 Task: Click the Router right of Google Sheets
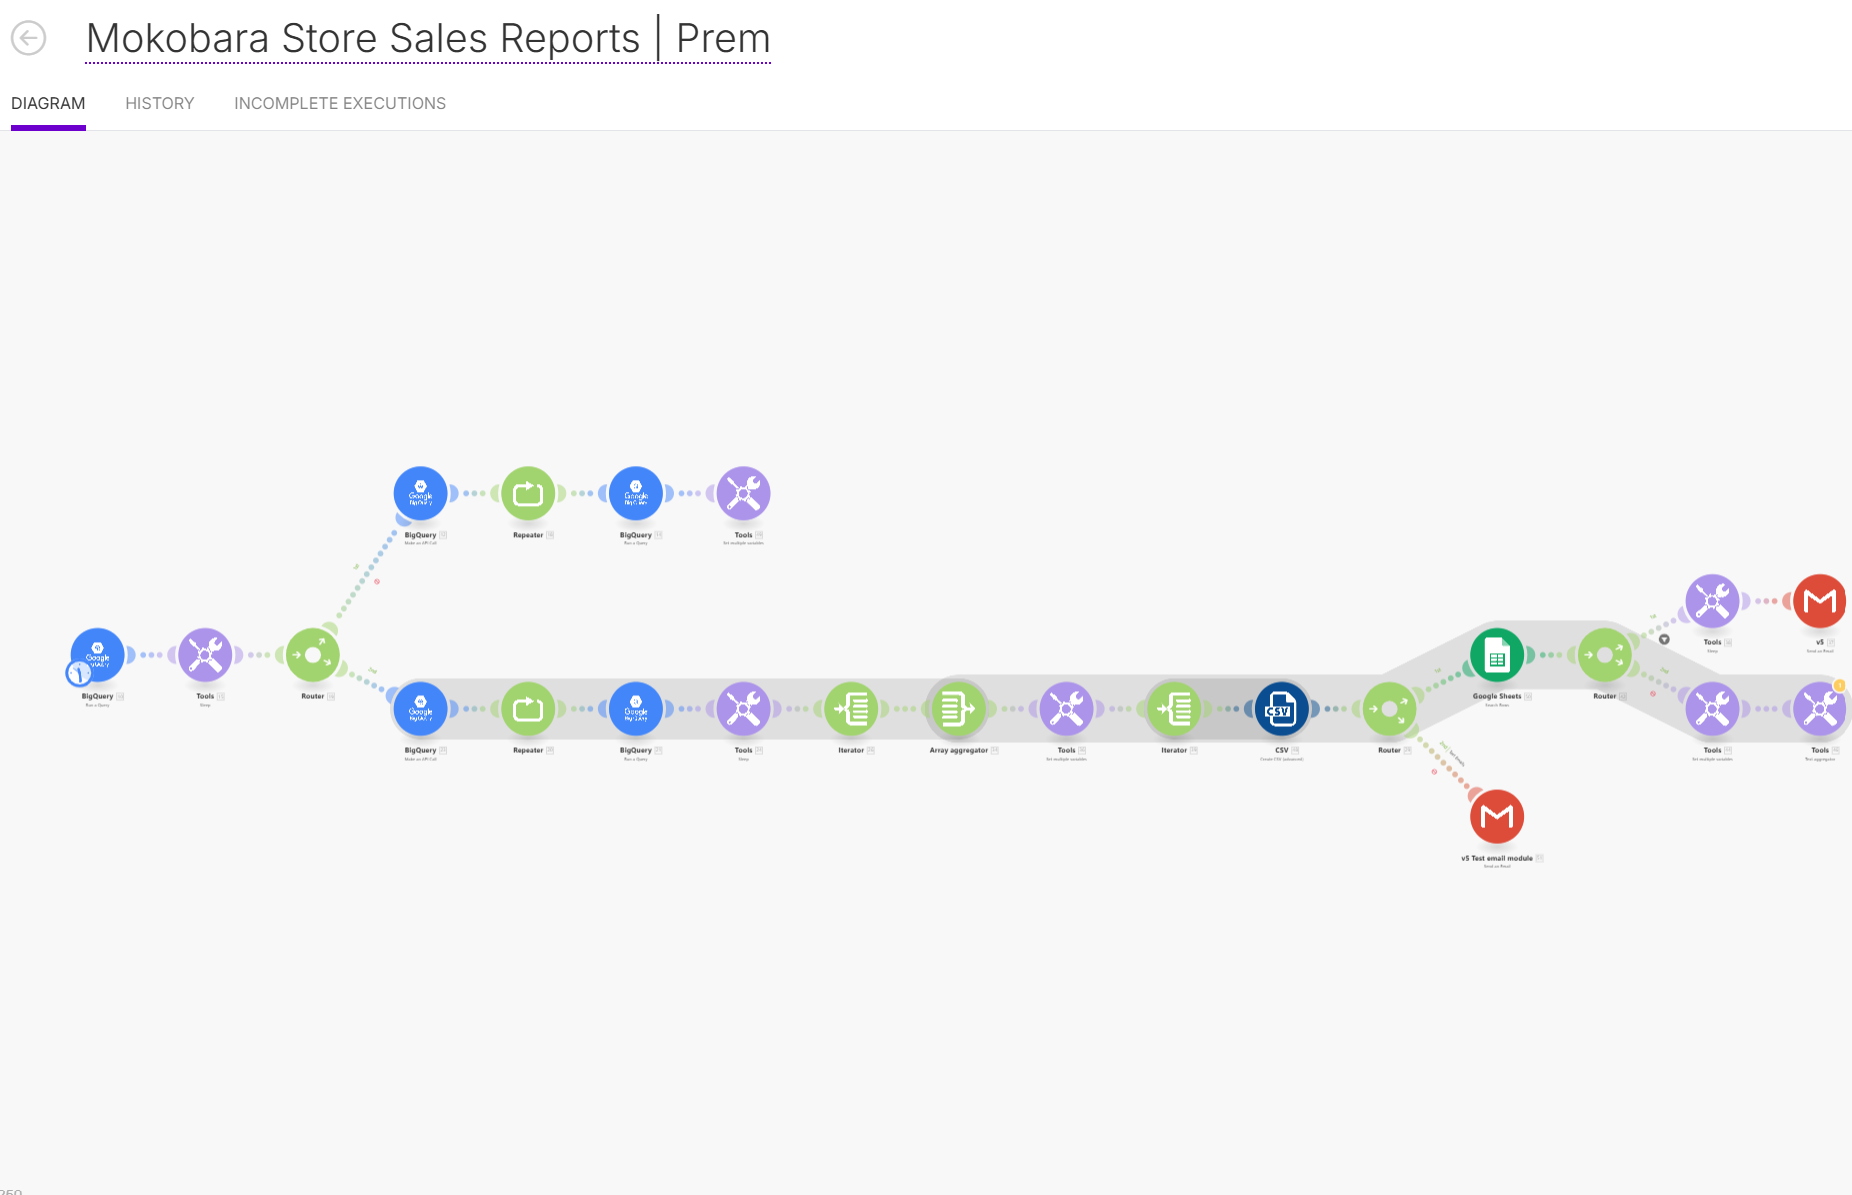click(x=1604, y=656)
